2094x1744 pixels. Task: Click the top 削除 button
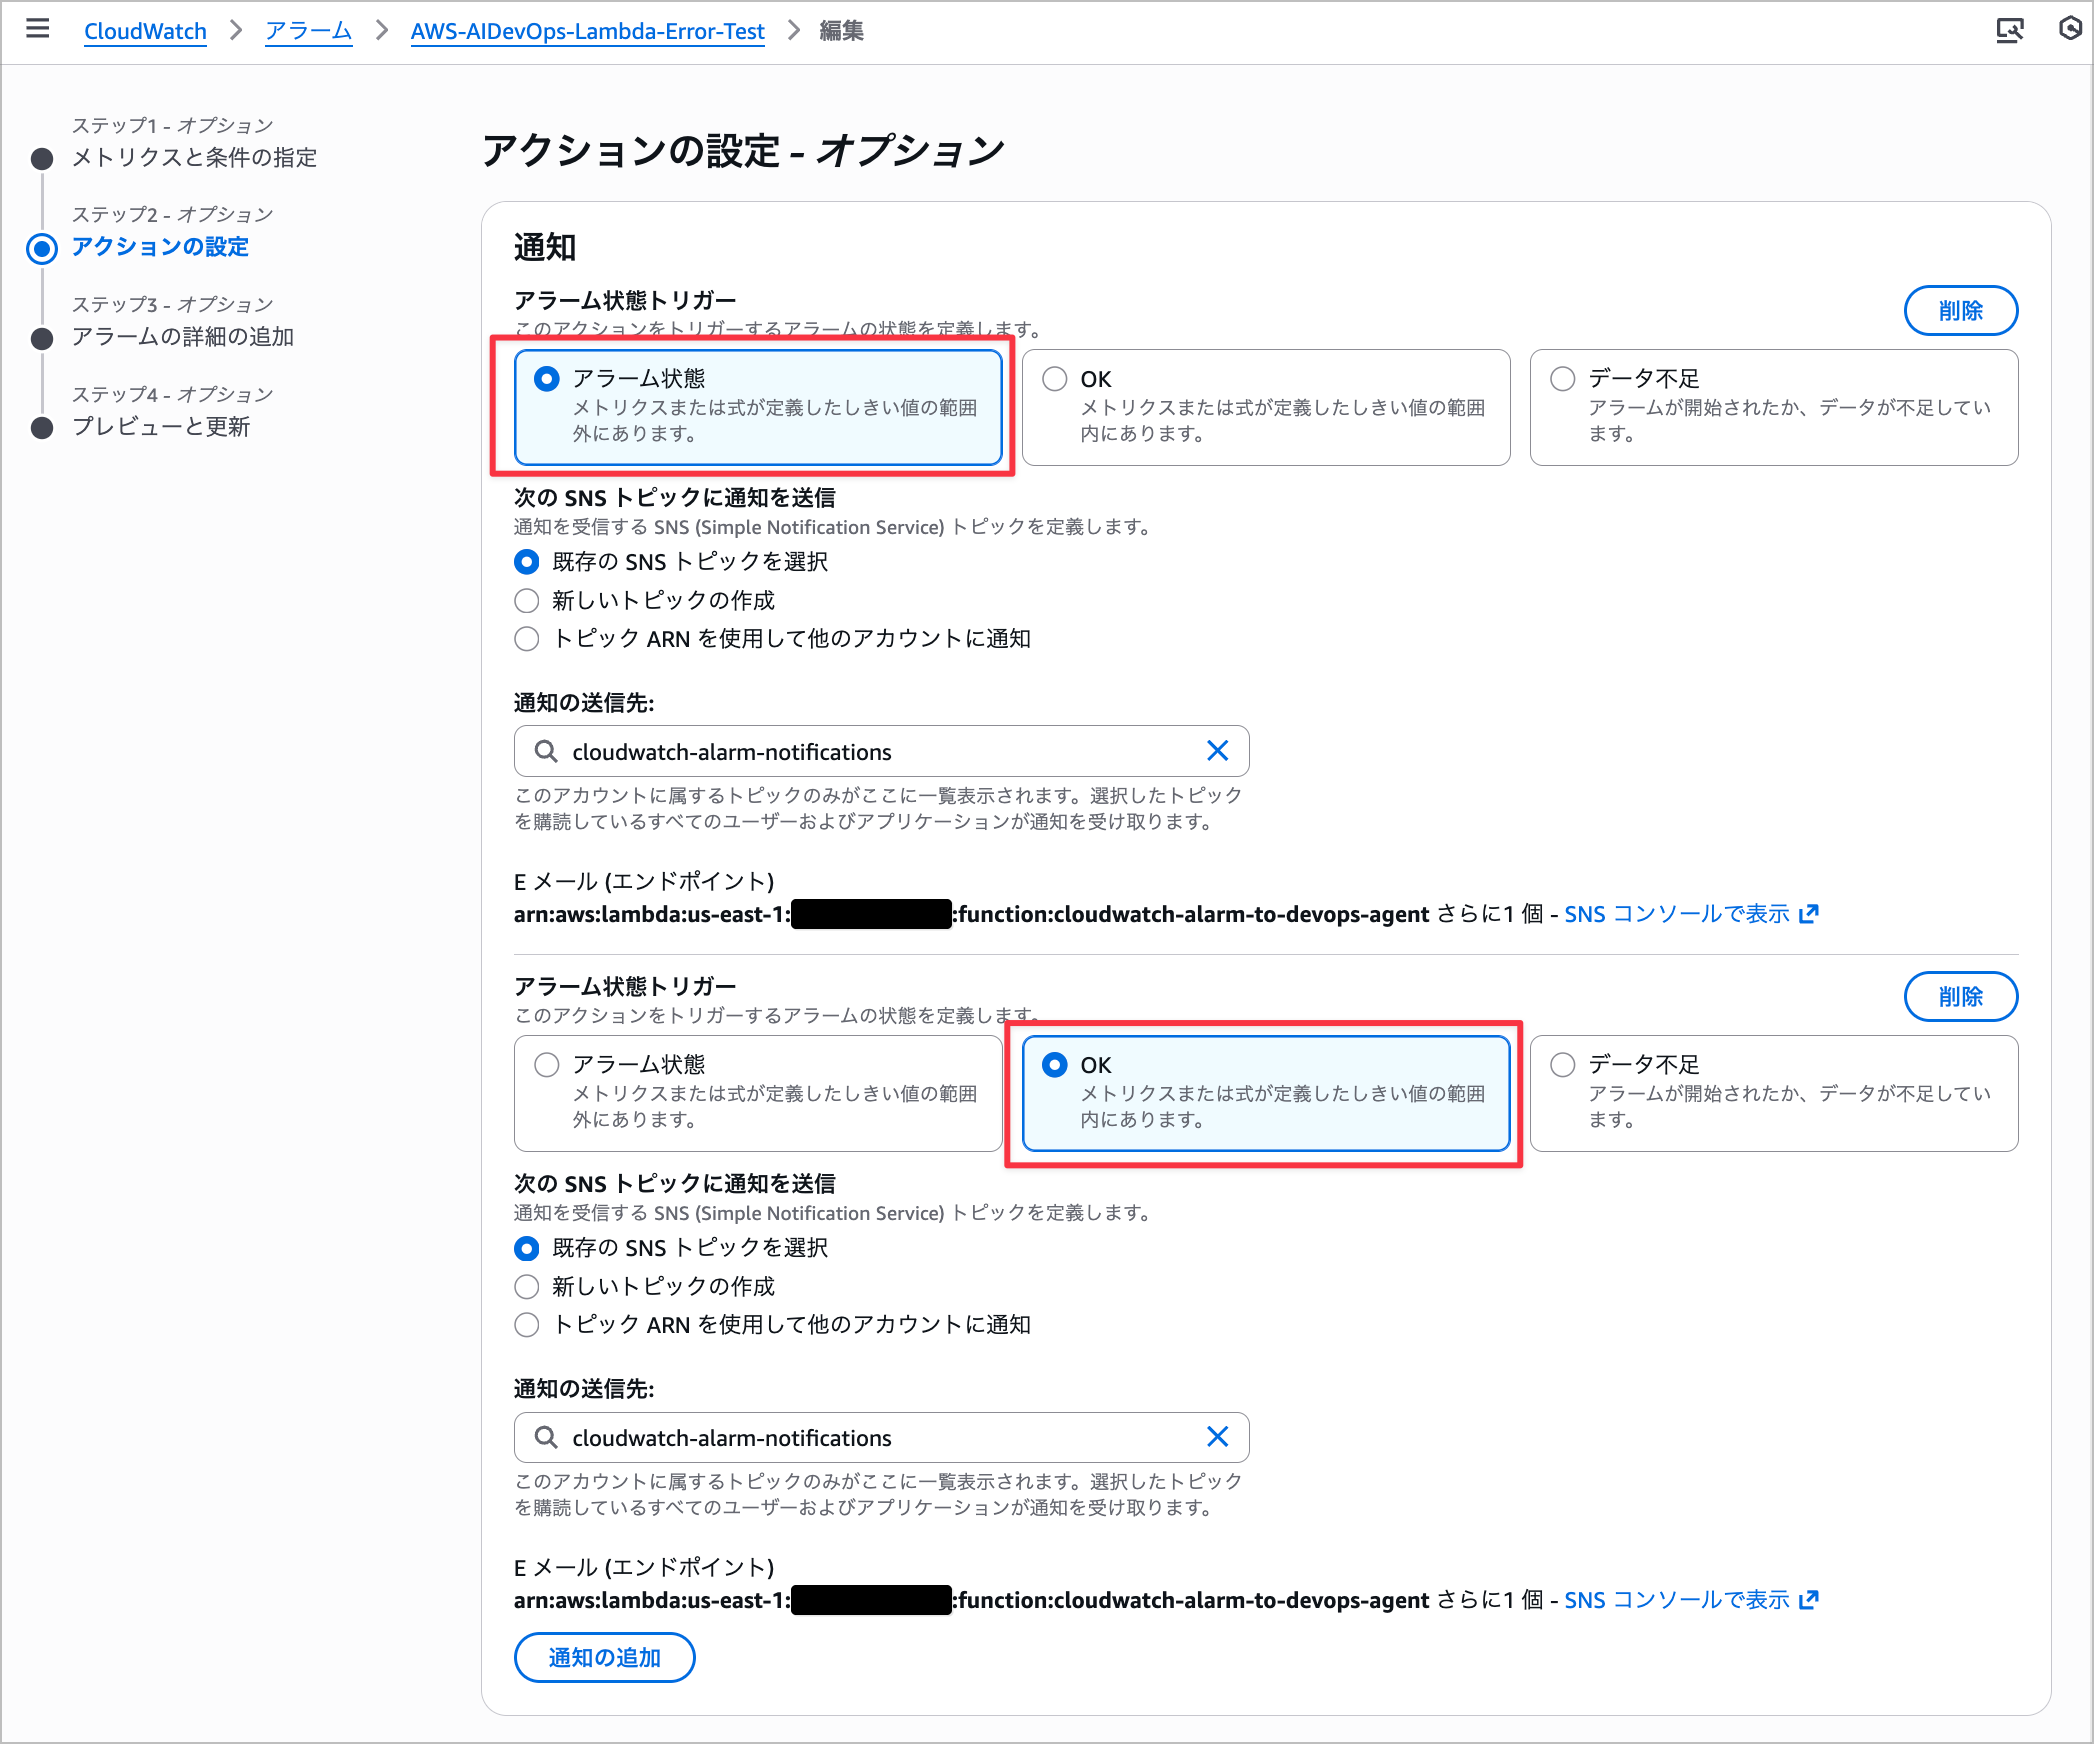coord(1960,310)
